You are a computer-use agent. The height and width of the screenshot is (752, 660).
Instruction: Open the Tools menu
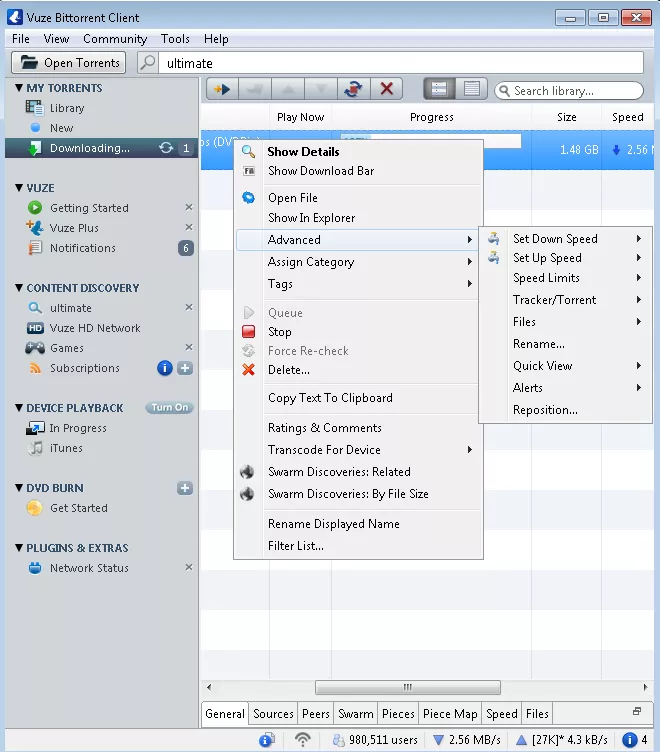click(x=175, y=39)
